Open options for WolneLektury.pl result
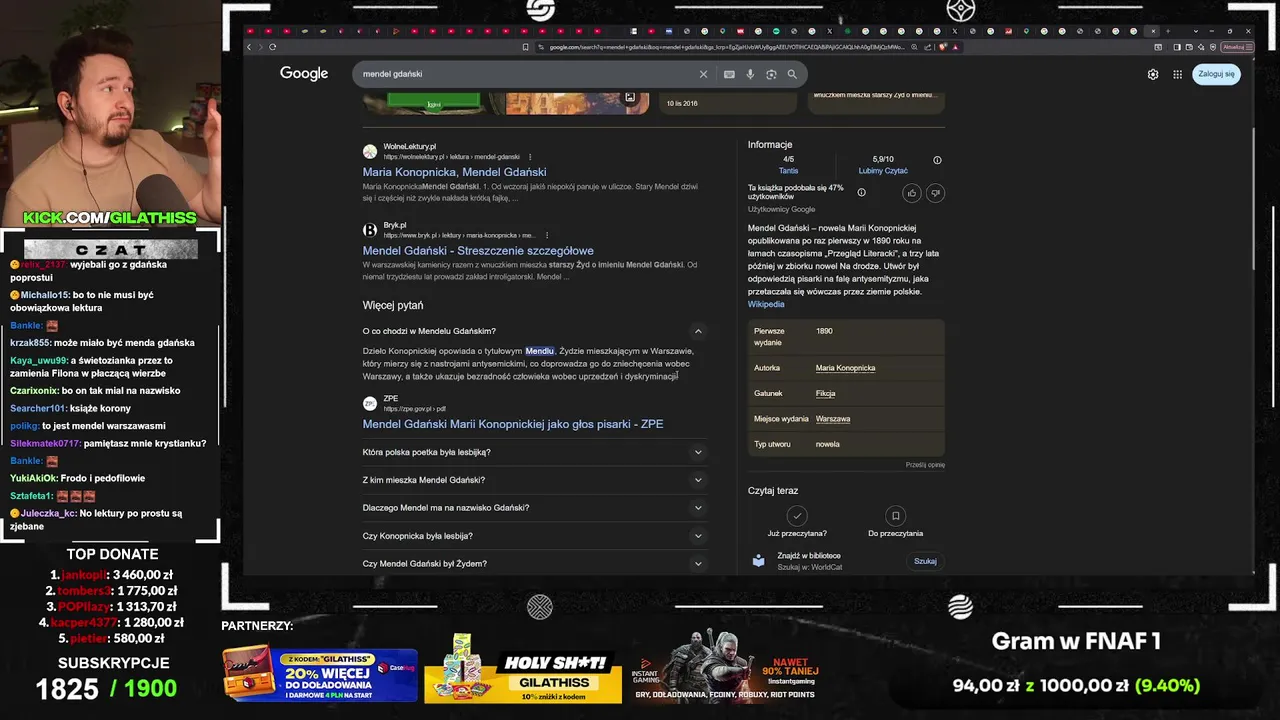The height and width of the screenshot is (720, 1280). (530, 157)
